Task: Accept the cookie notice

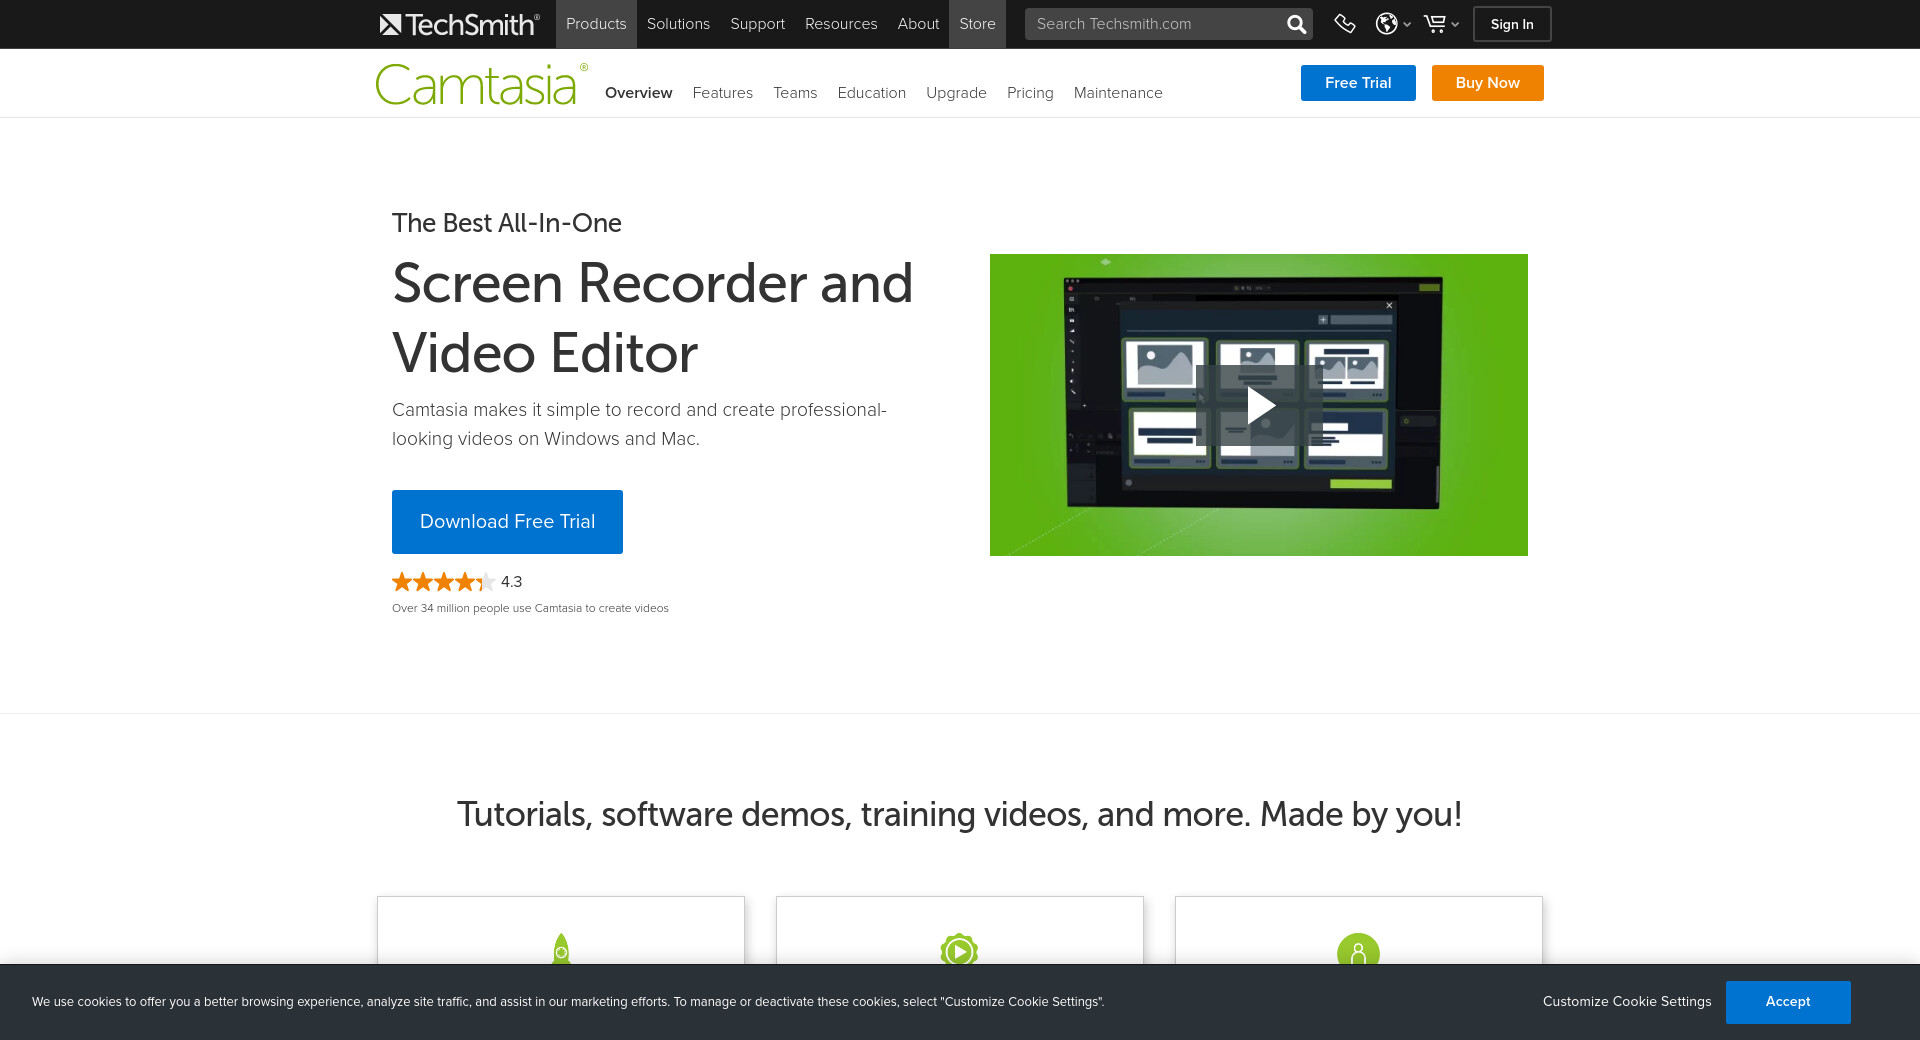Action: point(1787,1002)
